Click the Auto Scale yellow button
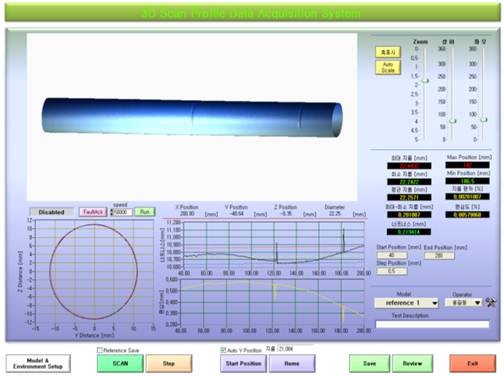Image resolution: width=504 pixels, height=376 pixels. pyautogui.click(x=388, y=67)
